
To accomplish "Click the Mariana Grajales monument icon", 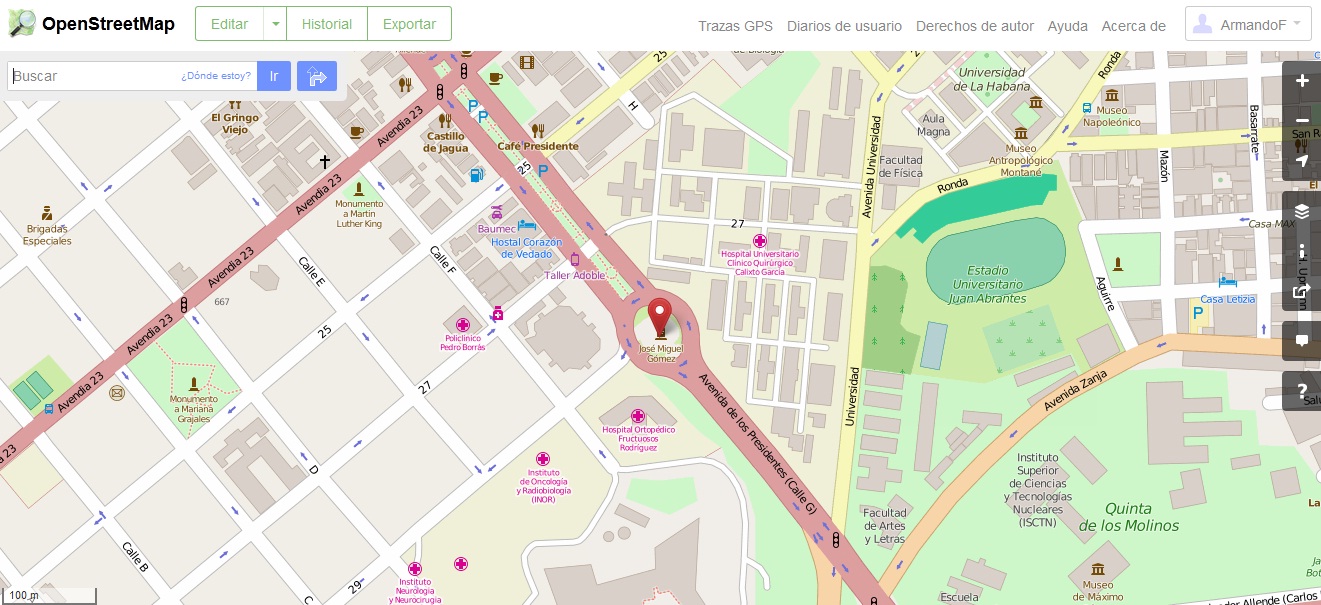I will coord(194,384).
